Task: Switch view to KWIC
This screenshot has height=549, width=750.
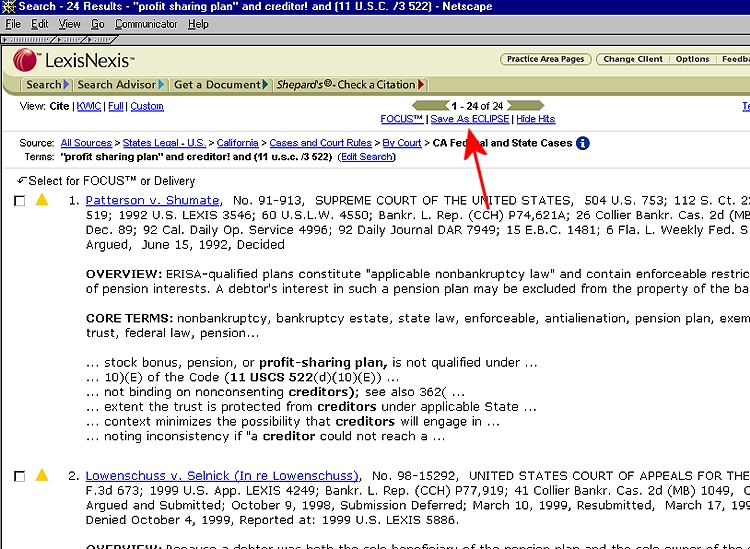Action: coord(89,106)
